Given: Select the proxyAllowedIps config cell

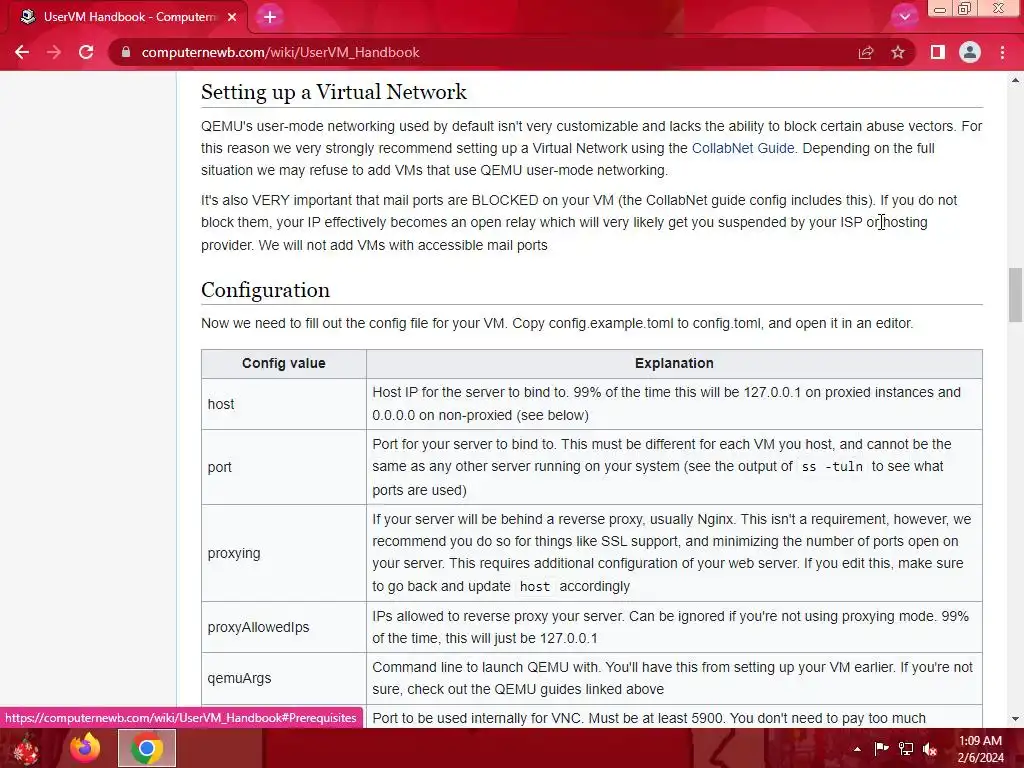Looking at the screenshot, I should [x=283, y=627].
